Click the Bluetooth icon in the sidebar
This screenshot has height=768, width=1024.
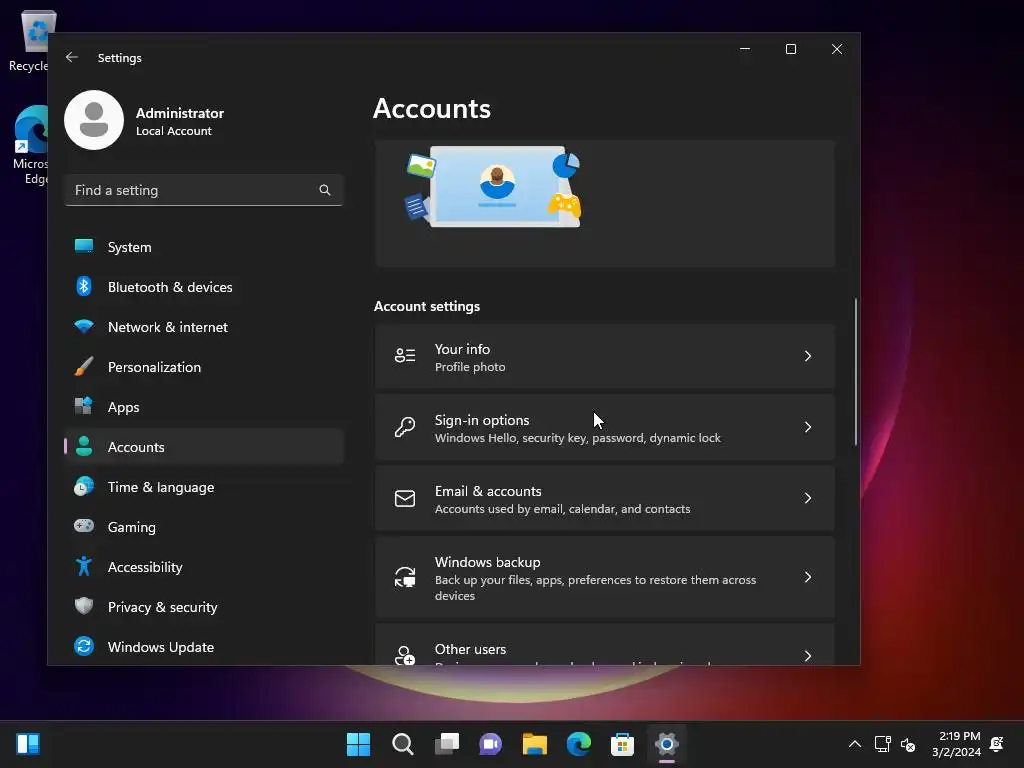[84, 286]
